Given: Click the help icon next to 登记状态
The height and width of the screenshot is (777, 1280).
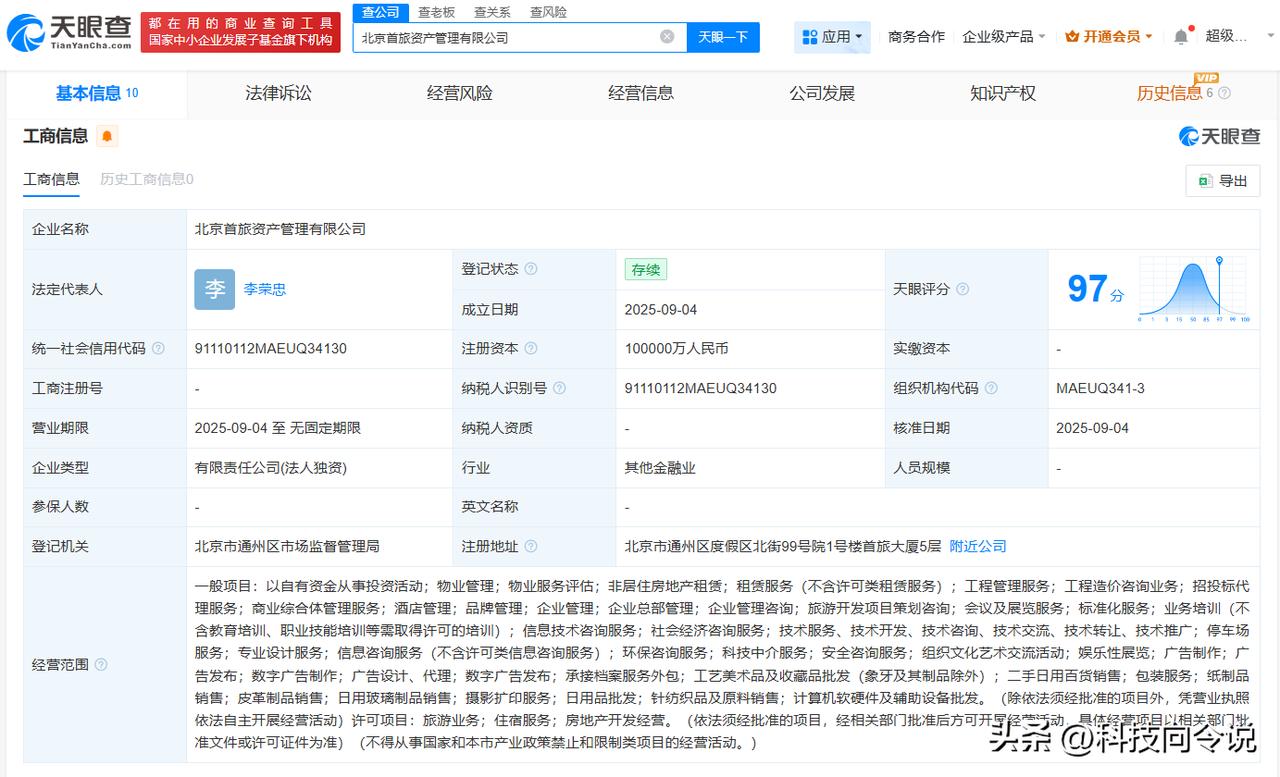Looking at the screenshot, I should click(531, 269).
